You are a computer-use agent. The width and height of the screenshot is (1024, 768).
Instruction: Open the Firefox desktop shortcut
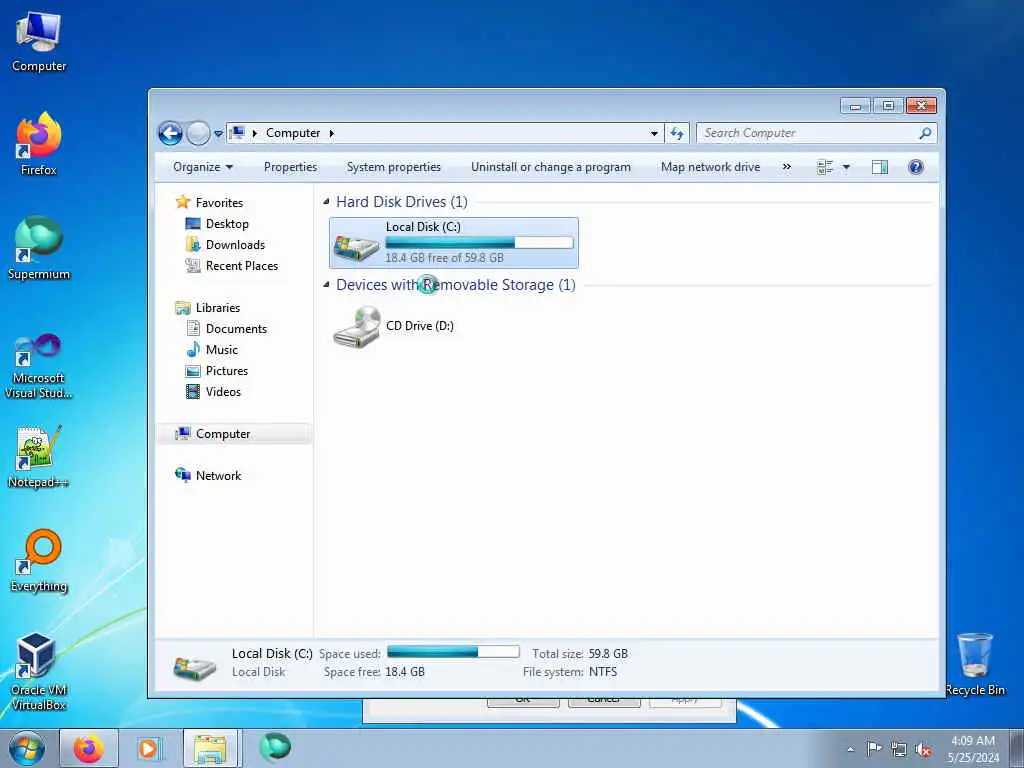pos(39,144)
